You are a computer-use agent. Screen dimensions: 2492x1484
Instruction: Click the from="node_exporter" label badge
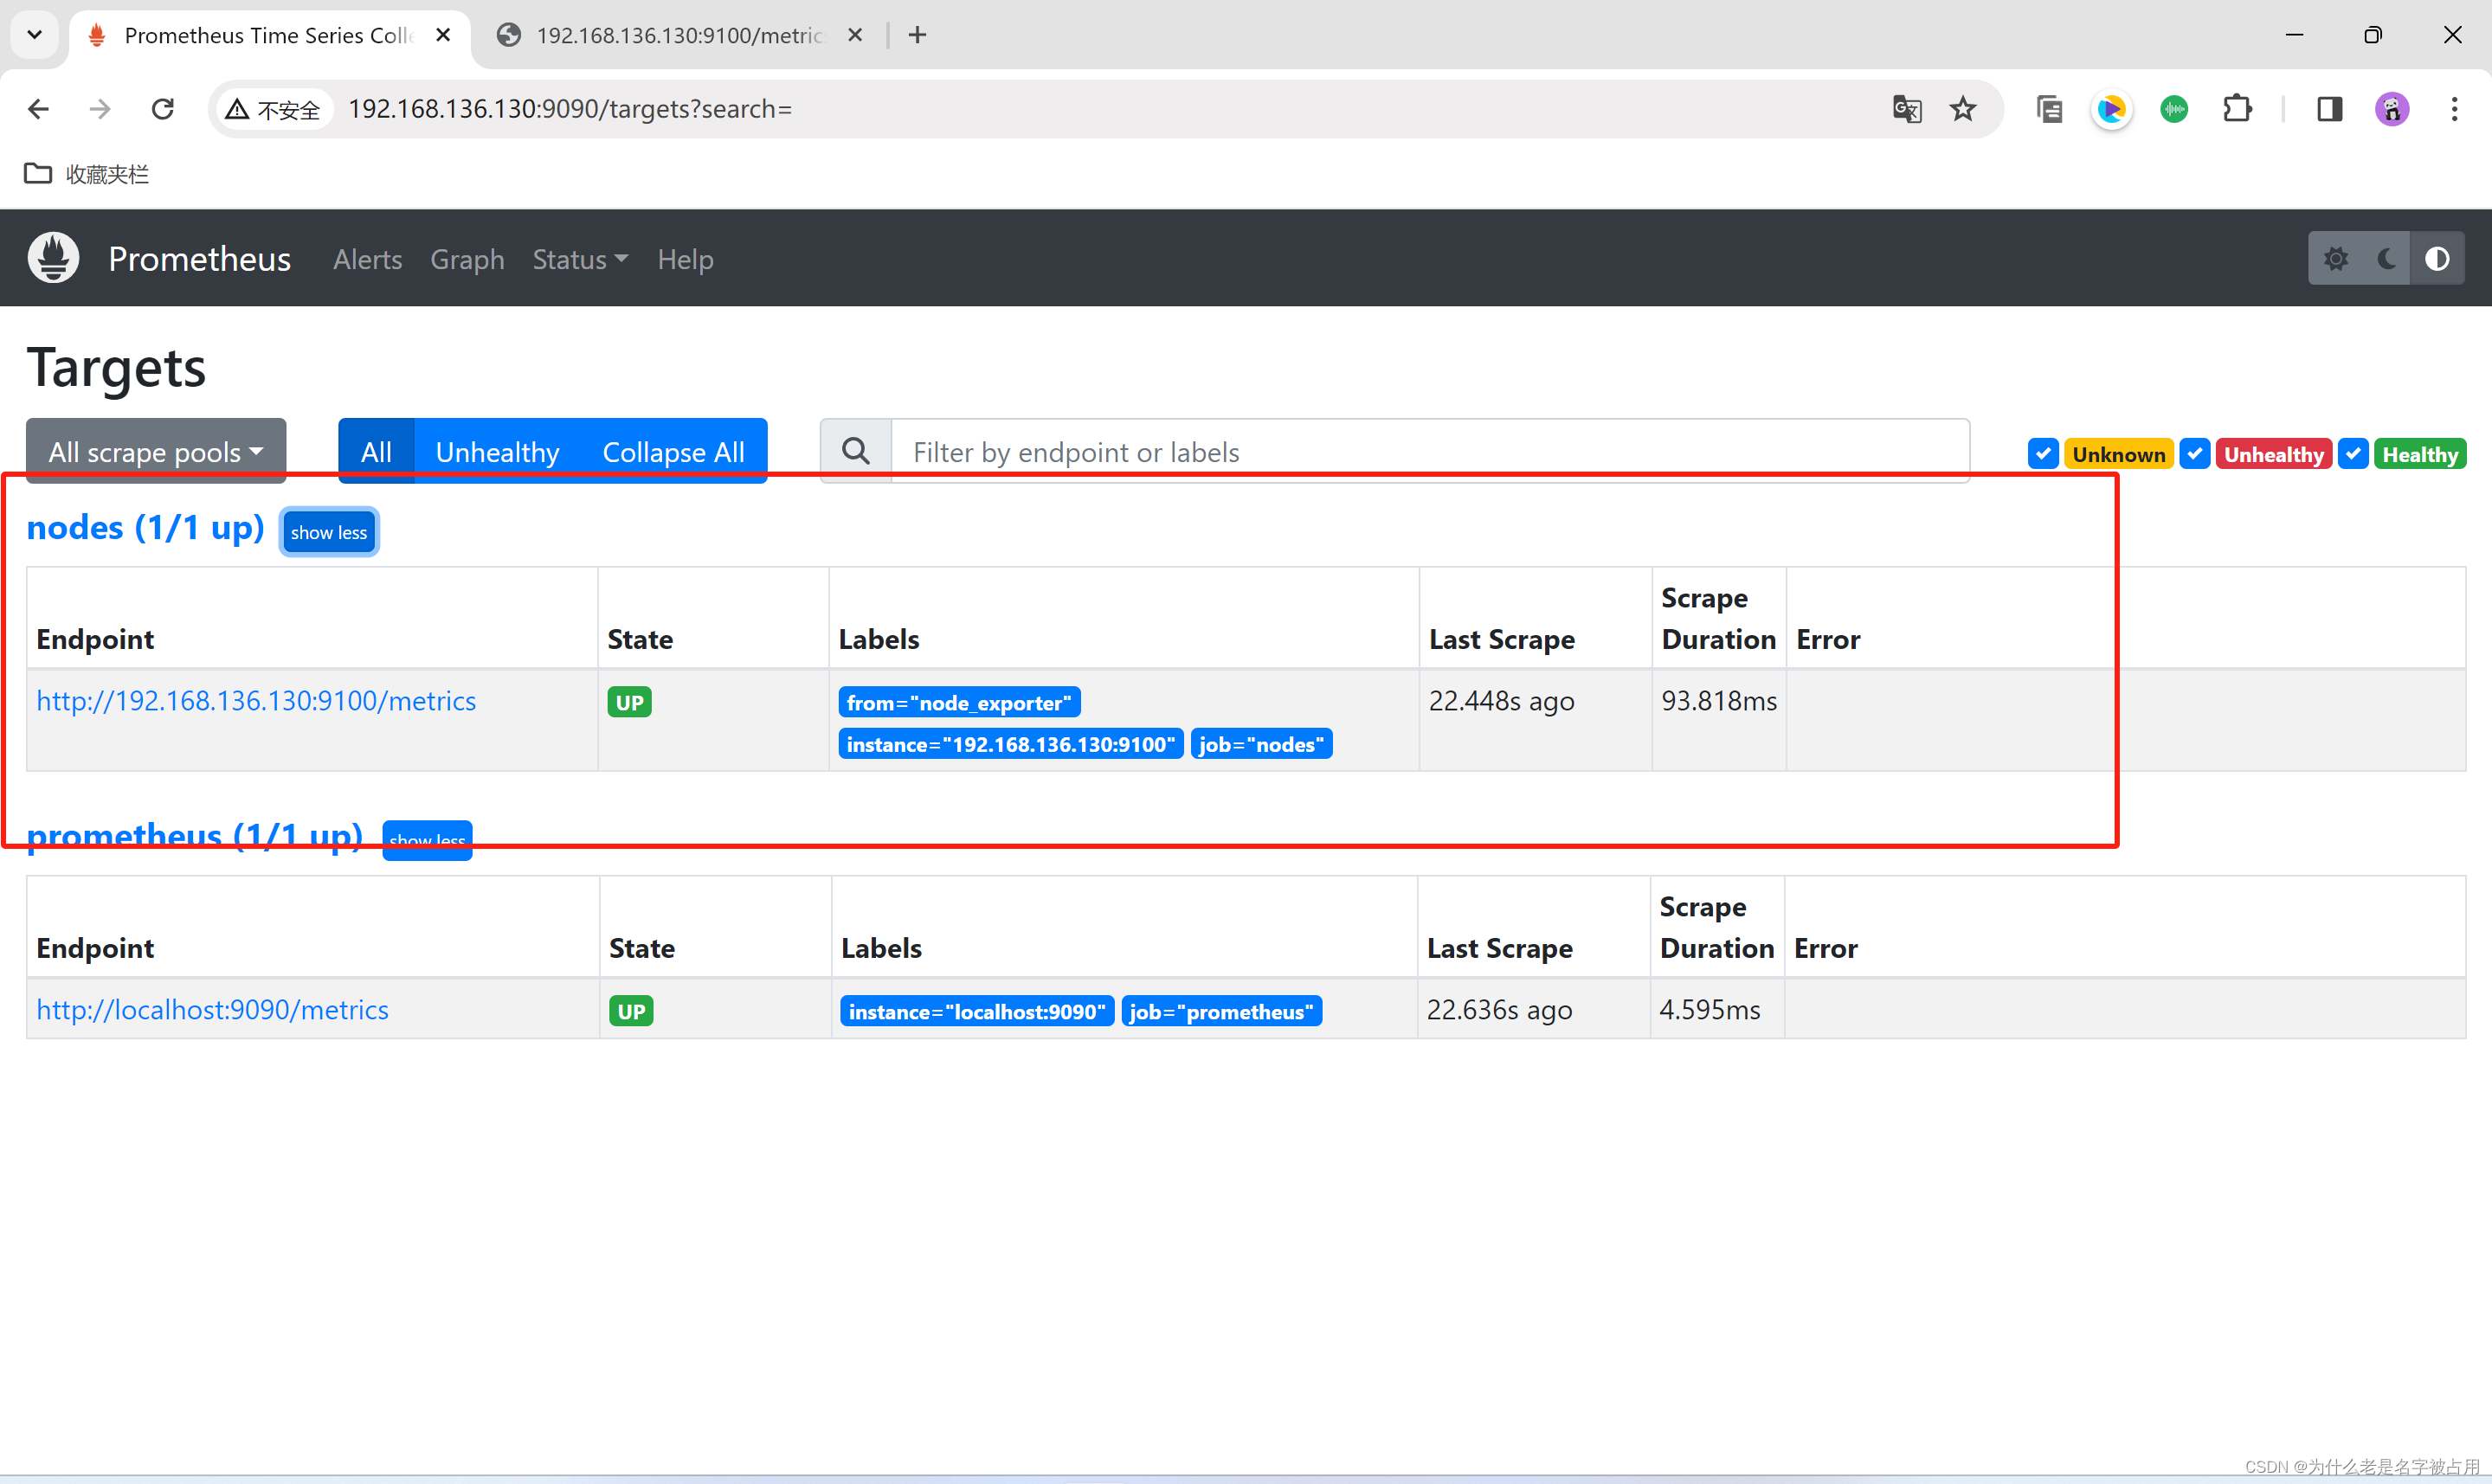(x=959, y=703)
